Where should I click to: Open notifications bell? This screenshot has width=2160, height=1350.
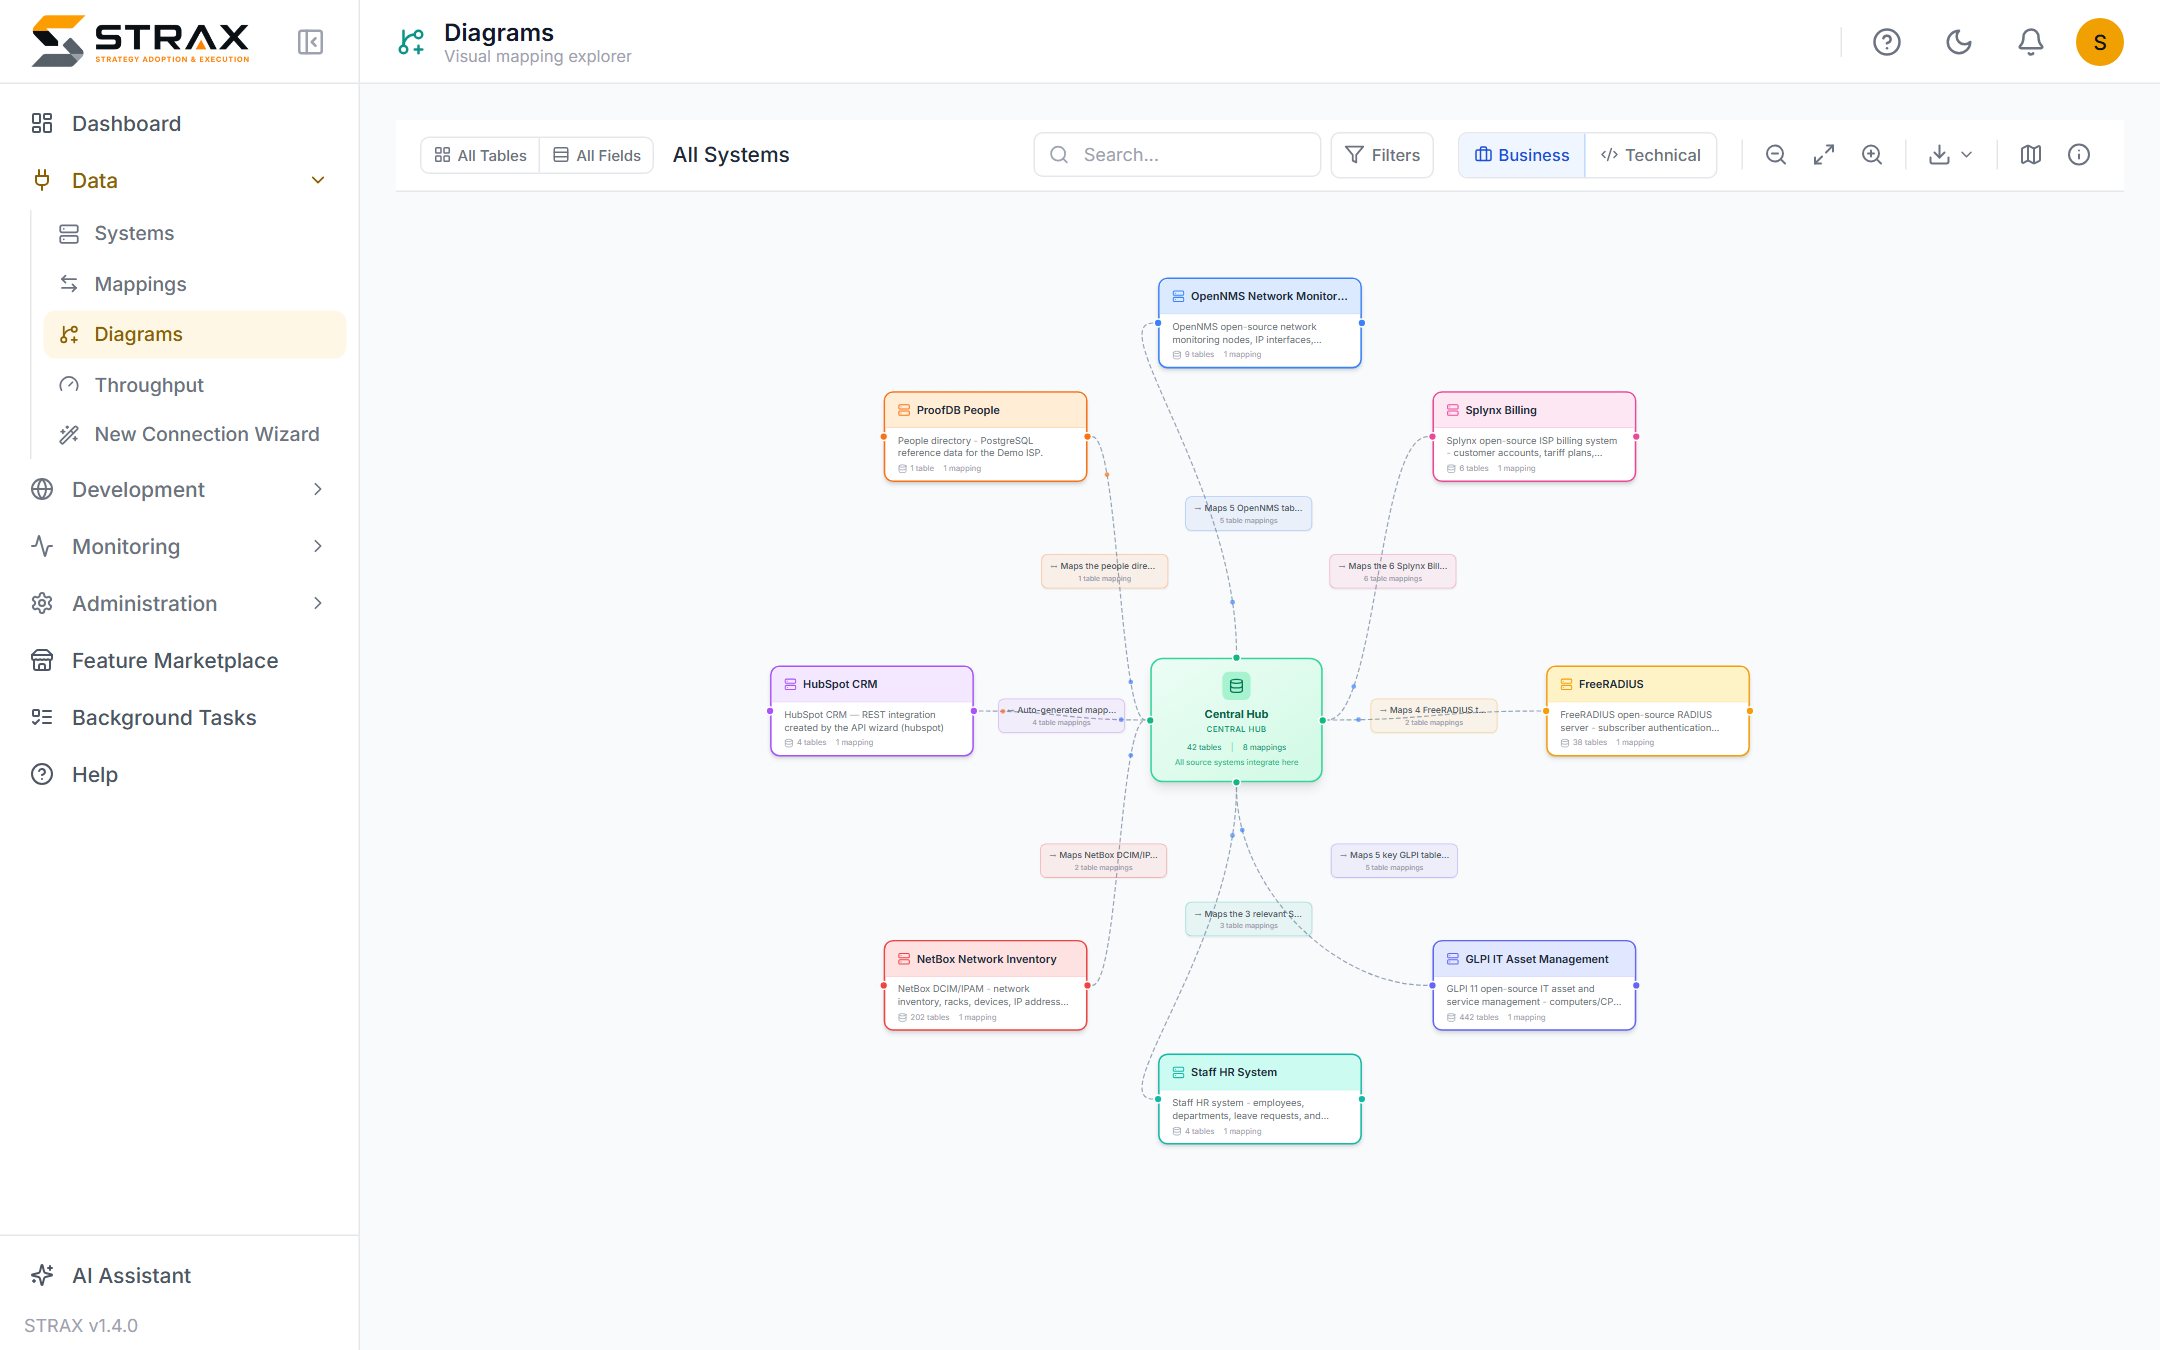point(2030,42)
